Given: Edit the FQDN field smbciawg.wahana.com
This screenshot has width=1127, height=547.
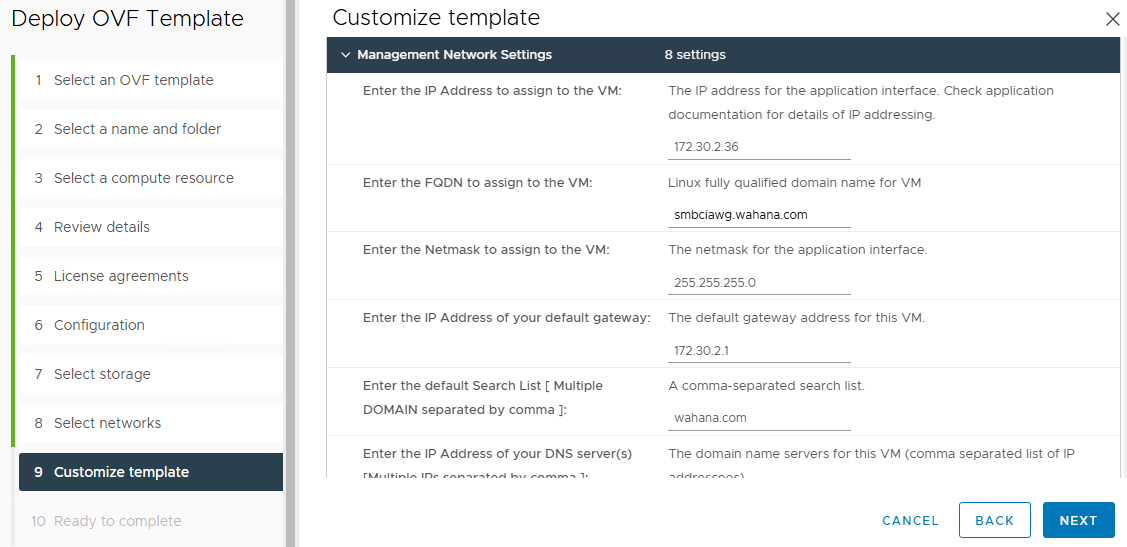Looking at the screenshot, I should pyautogui.click(x=759, y=215).
